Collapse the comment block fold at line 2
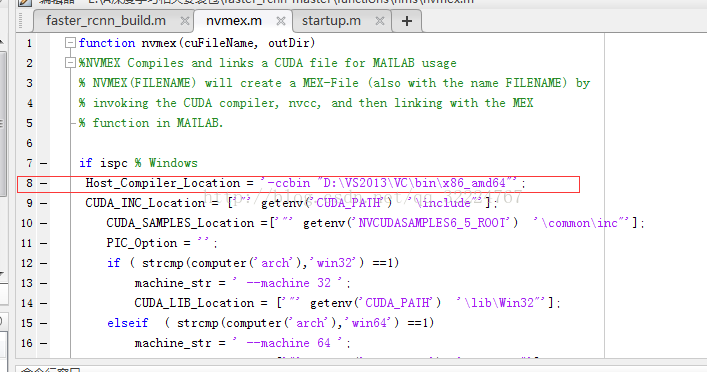The height and width of the screenshot is (372, 707). pyautogui.click(x=70, y=63)
